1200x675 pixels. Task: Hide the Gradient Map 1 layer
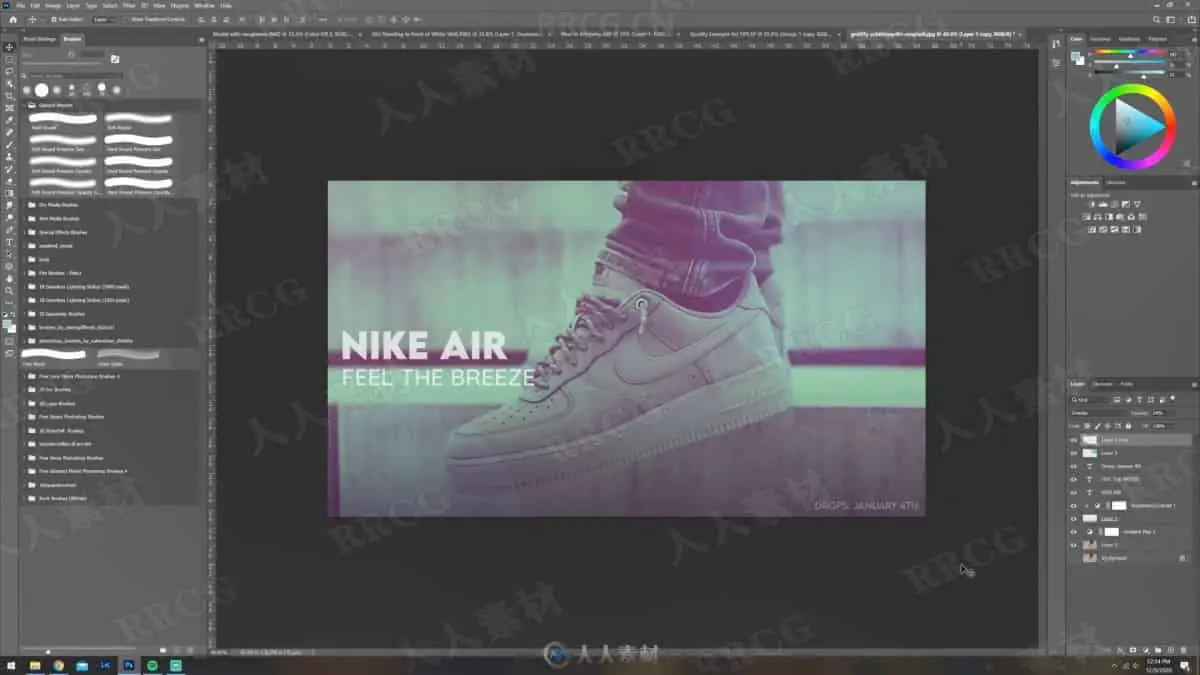point(1073,532)
